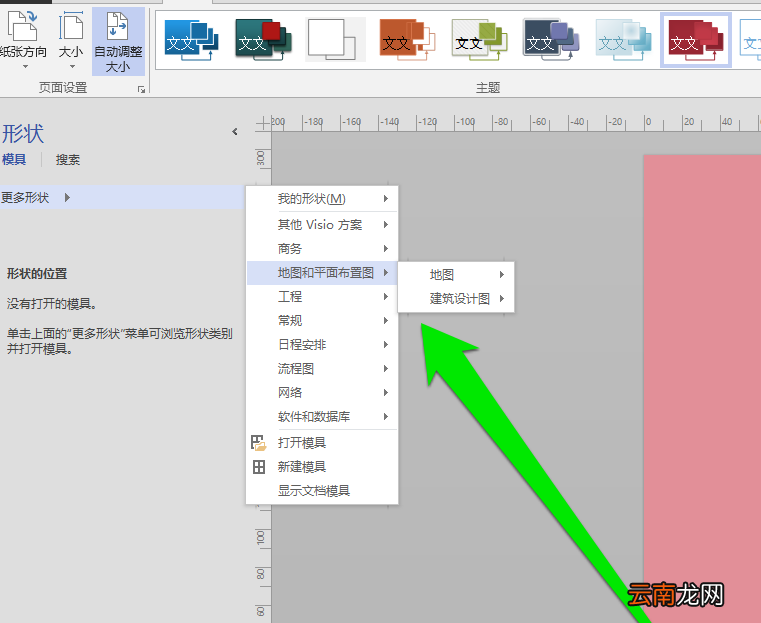
Task: Expand 更多形状 more shapes menu
Action: point(121,197)
